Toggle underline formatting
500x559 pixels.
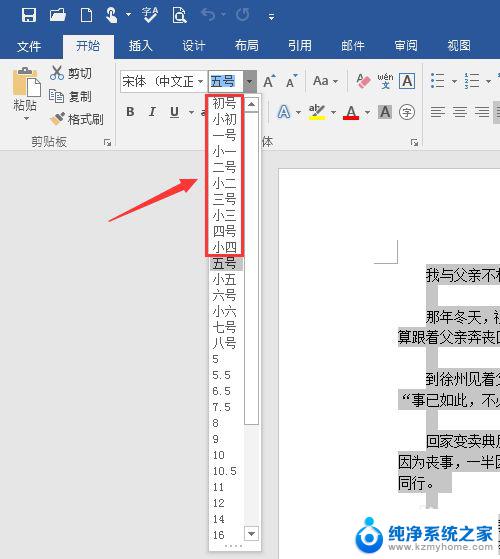tap(174, 112)
